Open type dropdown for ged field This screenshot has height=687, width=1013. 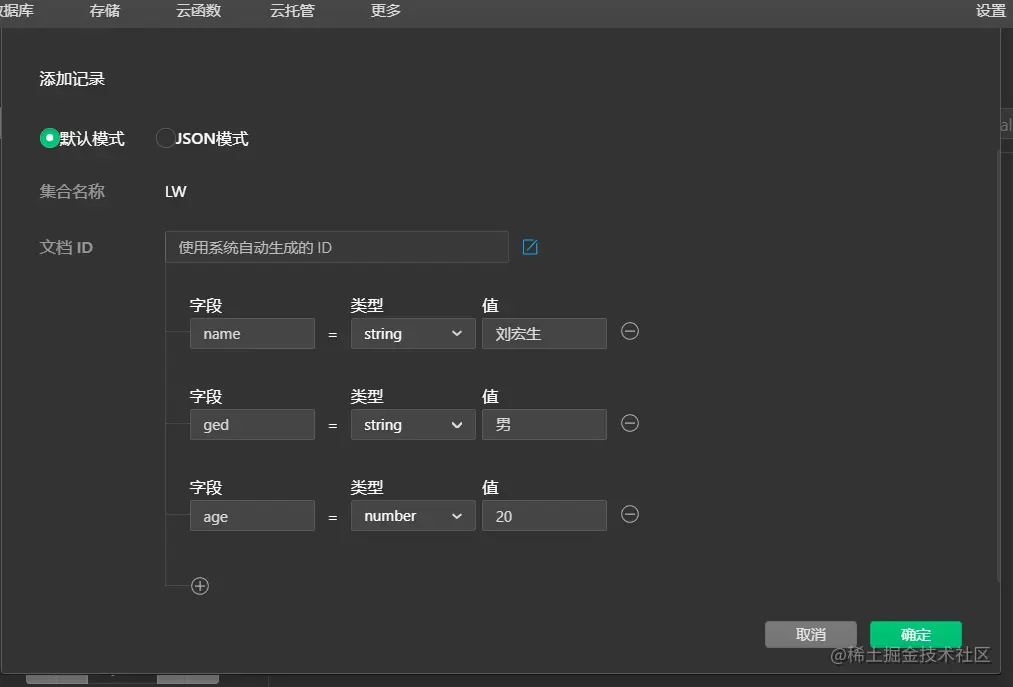pyautogui.click(x=413, y=425)
